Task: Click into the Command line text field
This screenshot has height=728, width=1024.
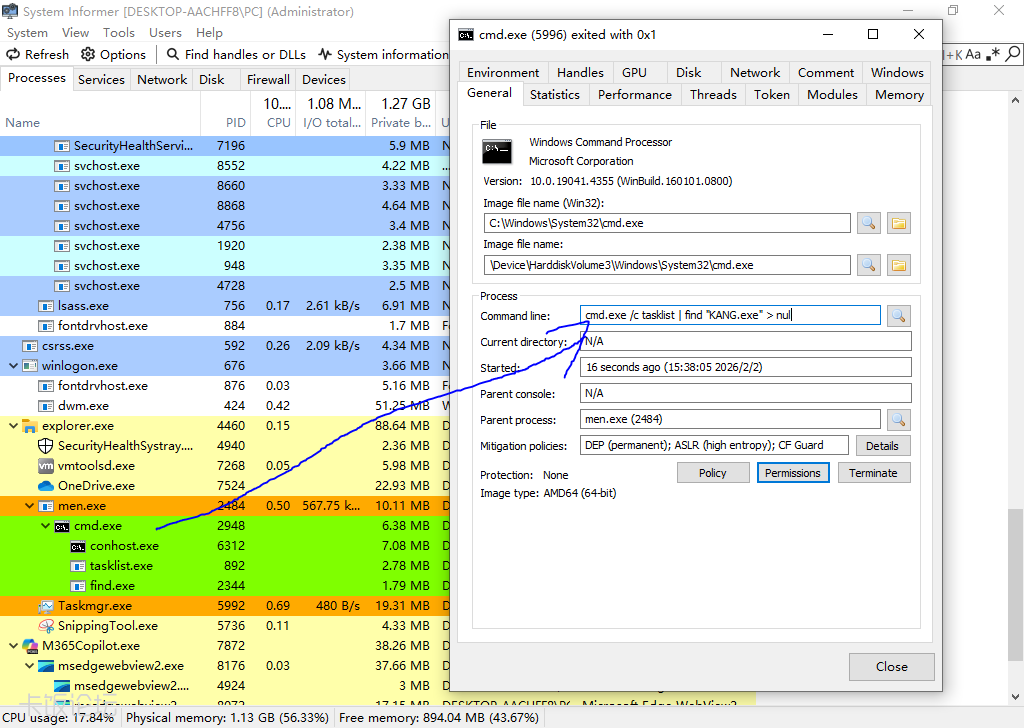Action: click(730, 316)
